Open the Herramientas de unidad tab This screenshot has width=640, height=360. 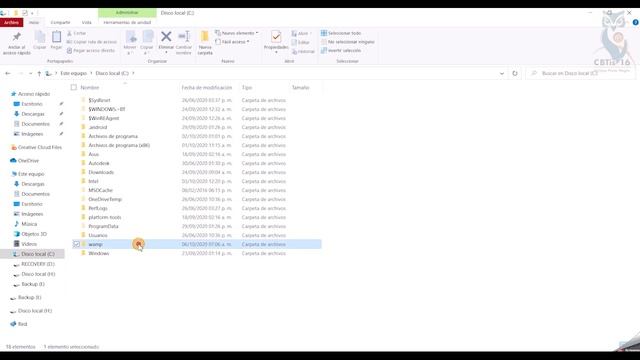[x=127, y=22]
